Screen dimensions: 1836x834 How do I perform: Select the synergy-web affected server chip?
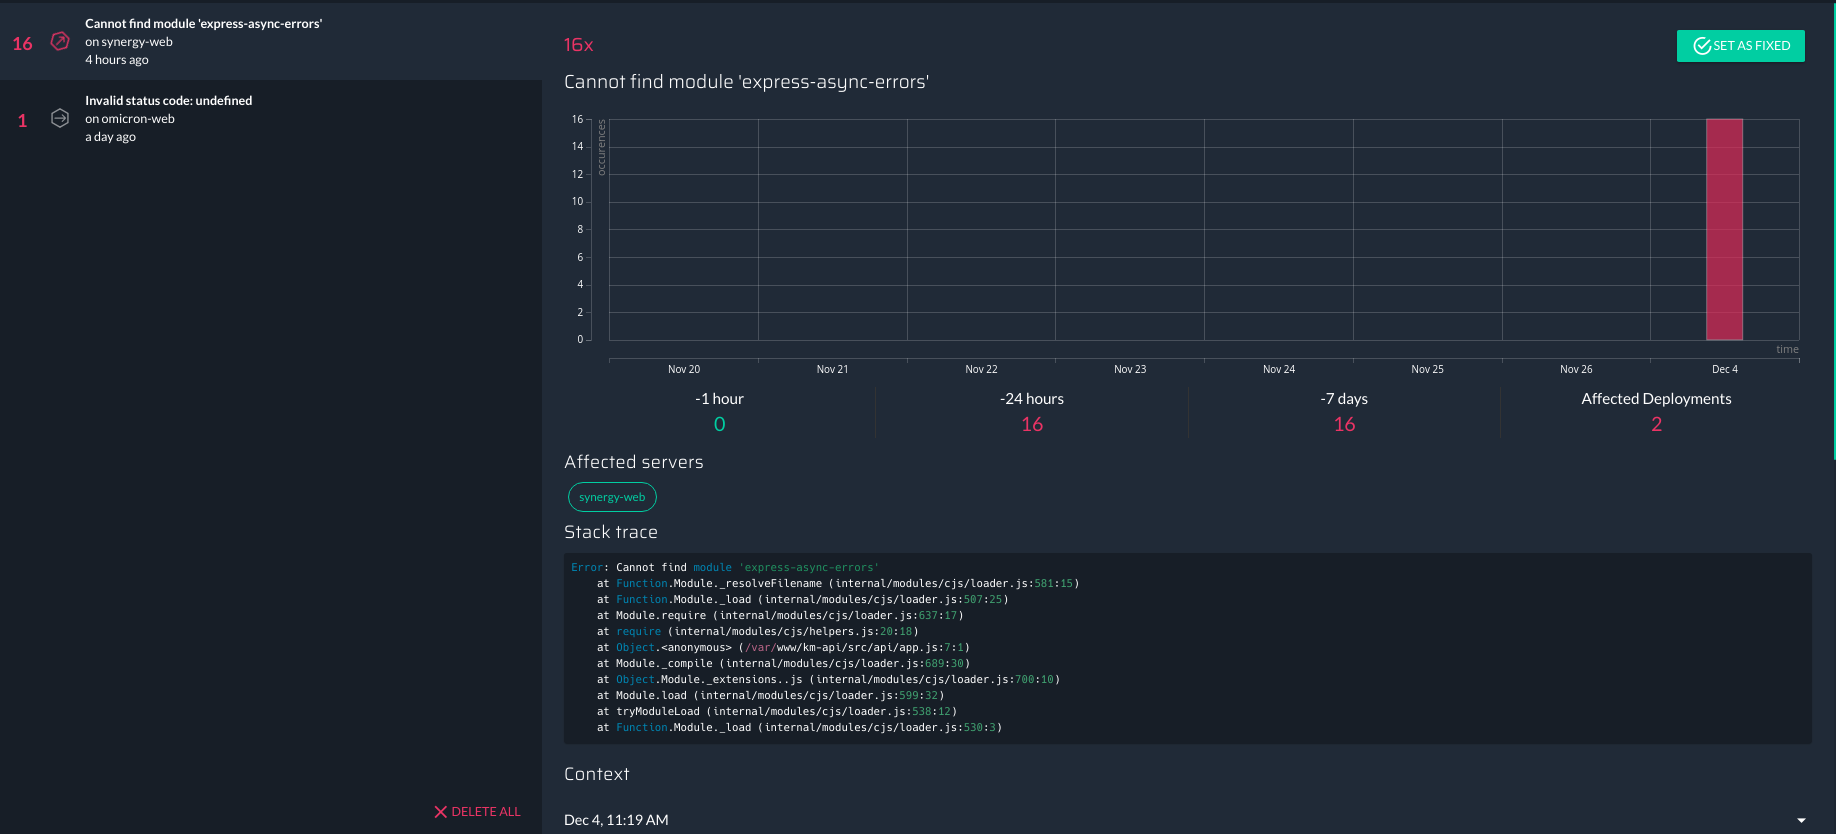click(x=612, y=497)
